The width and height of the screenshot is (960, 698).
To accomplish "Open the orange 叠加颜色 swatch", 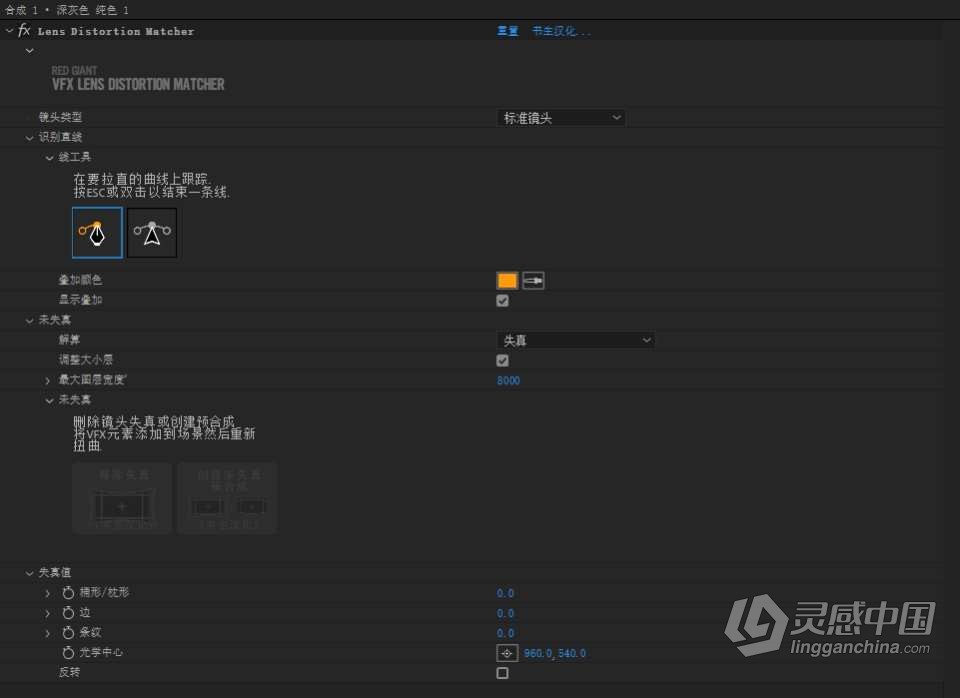I will tap(507, 280).
